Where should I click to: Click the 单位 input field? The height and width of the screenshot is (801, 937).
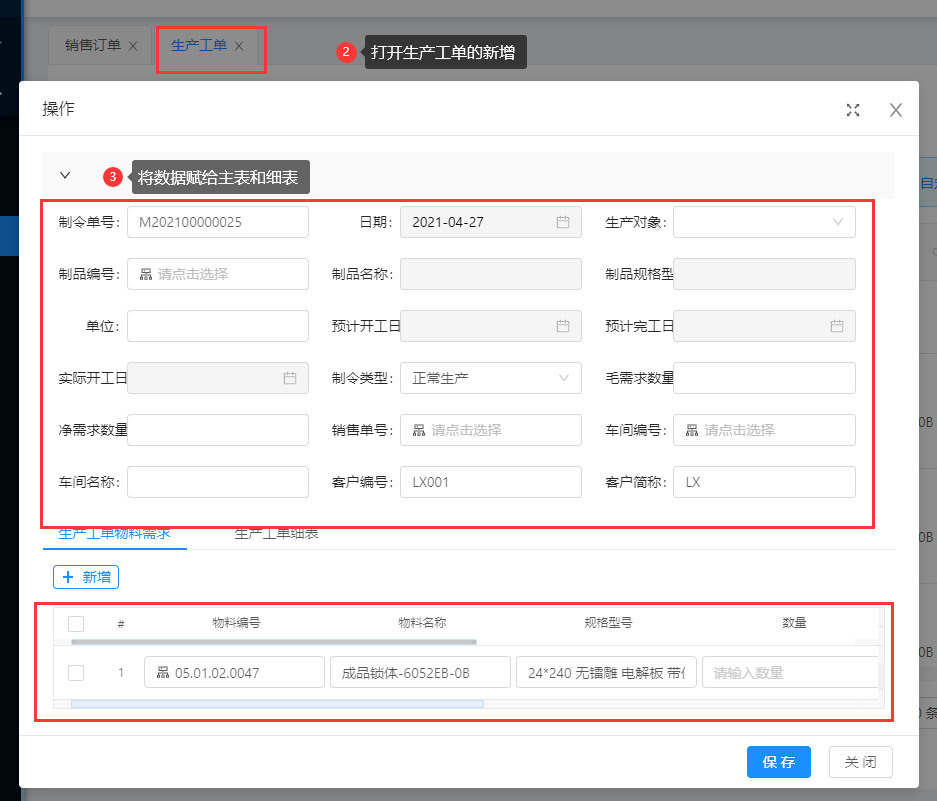click(218, 326)
